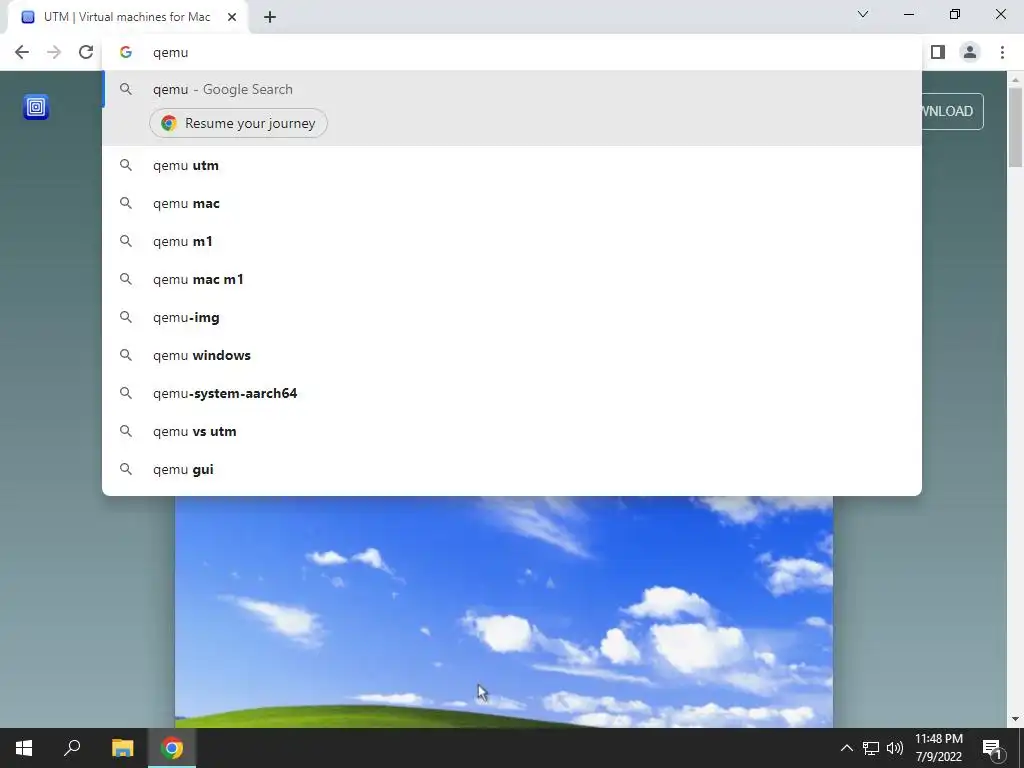This screenshot has height=768, width=1024.
Task: Open a new tab with plus button
Action: tap(270, 17)
